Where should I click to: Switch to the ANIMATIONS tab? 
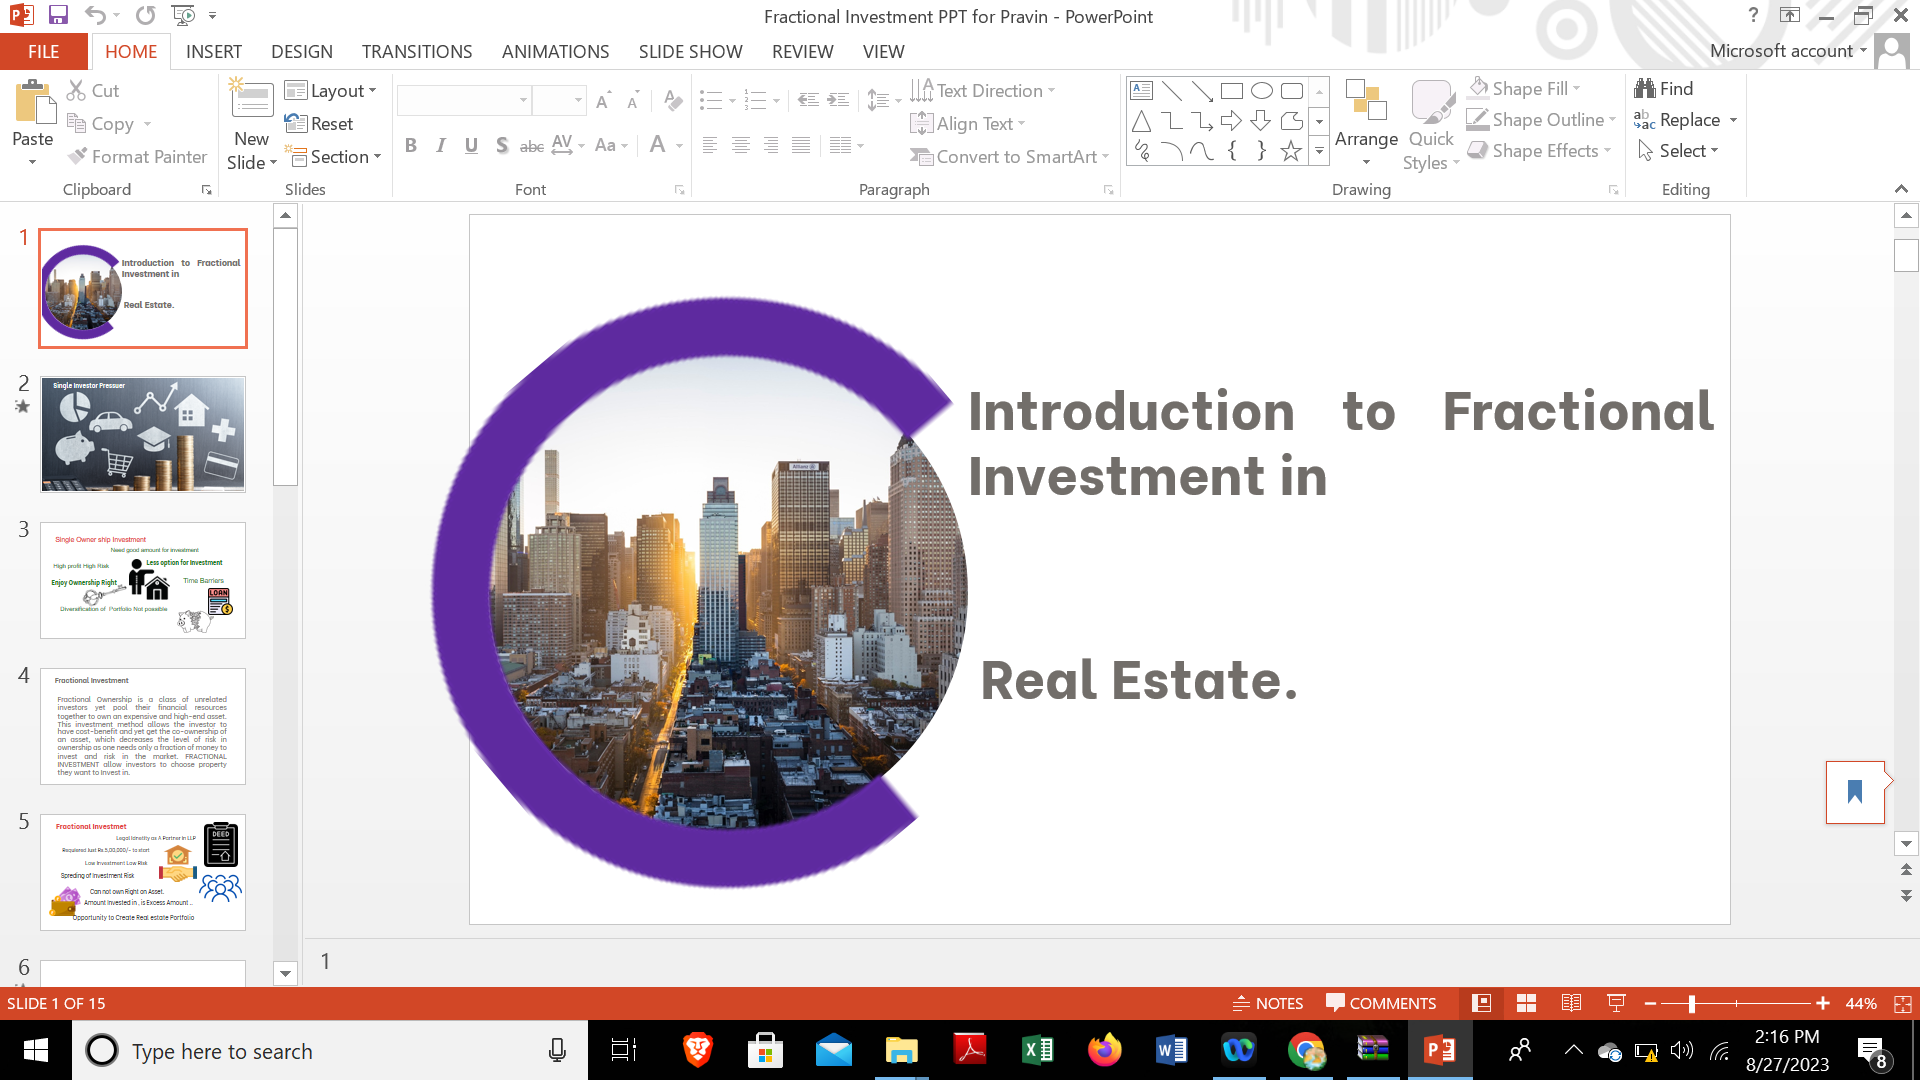click(555, 51)
